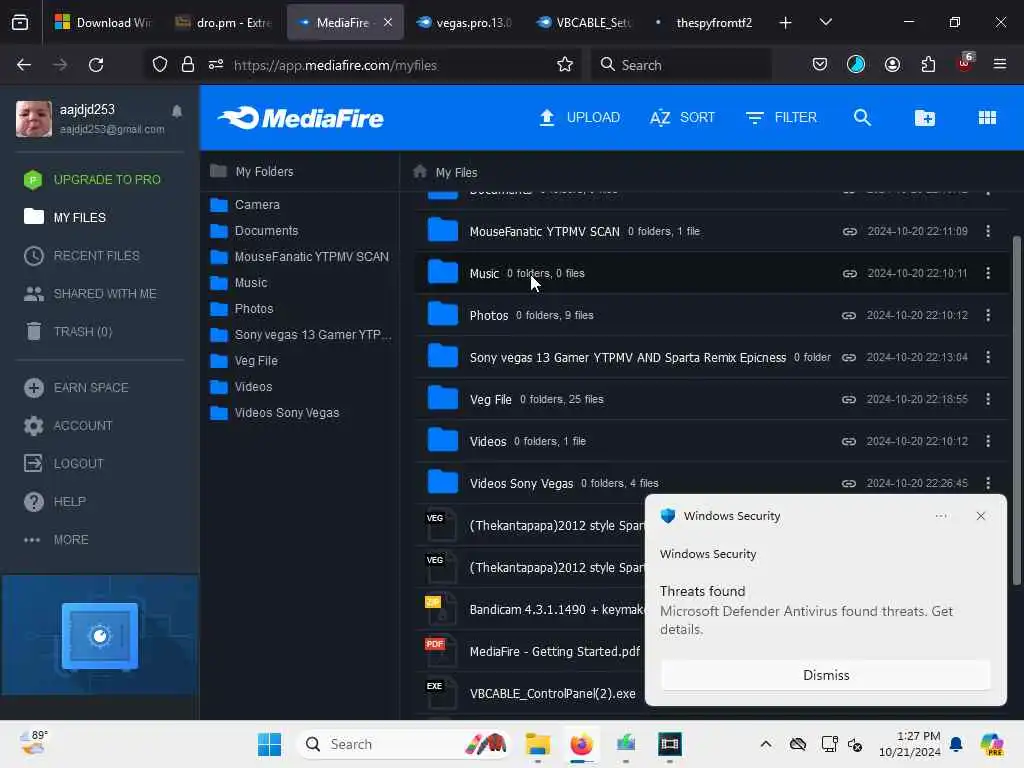The height and width of the screenshot is (768, 1024).
Task: List all browser tabs dropdown arrow
Action: (x=825, y=22)
